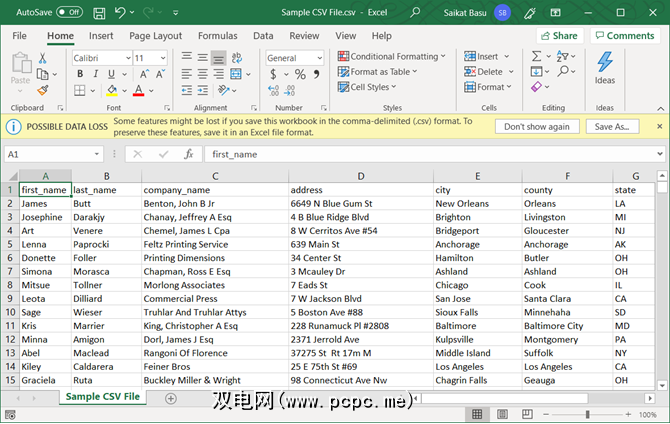Add a new sheet with plus icon
This screenshot has height=424, width=670.
click(171, 397)
